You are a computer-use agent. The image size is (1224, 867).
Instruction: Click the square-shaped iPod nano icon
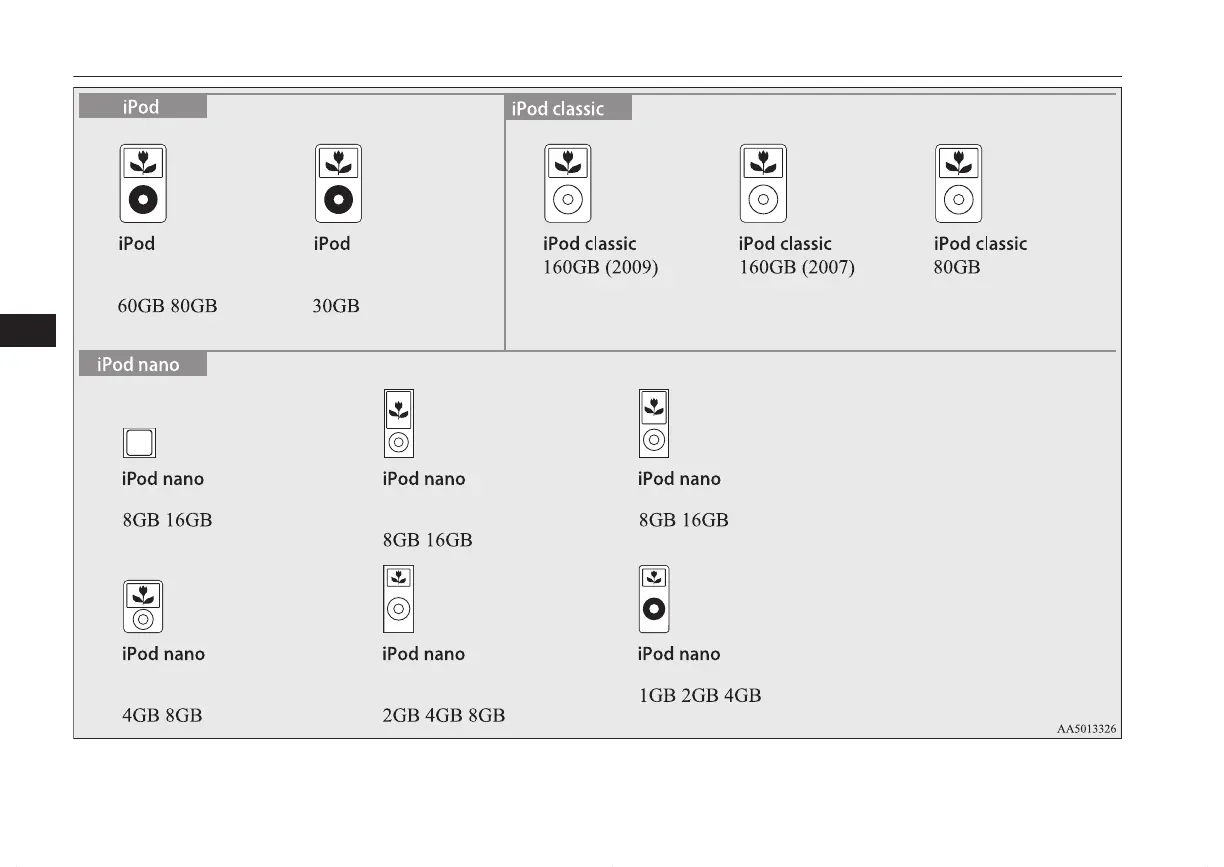click(140, 443)
